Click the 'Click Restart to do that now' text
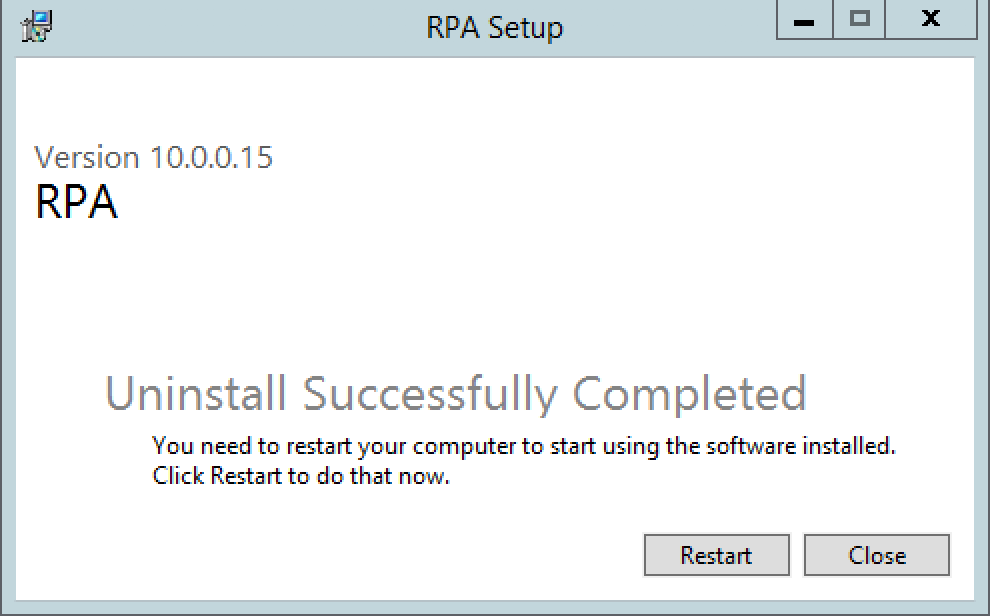 [300, 475]
